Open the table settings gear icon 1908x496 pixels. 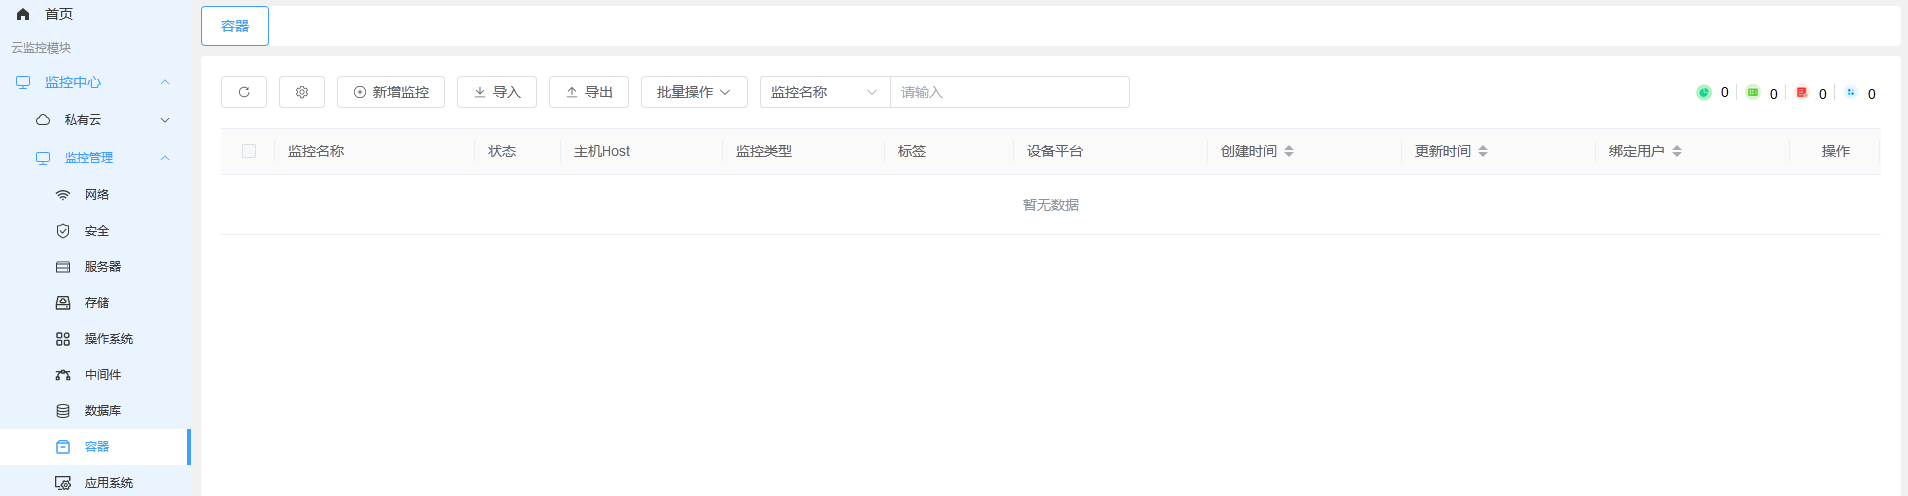coord(302,92)
